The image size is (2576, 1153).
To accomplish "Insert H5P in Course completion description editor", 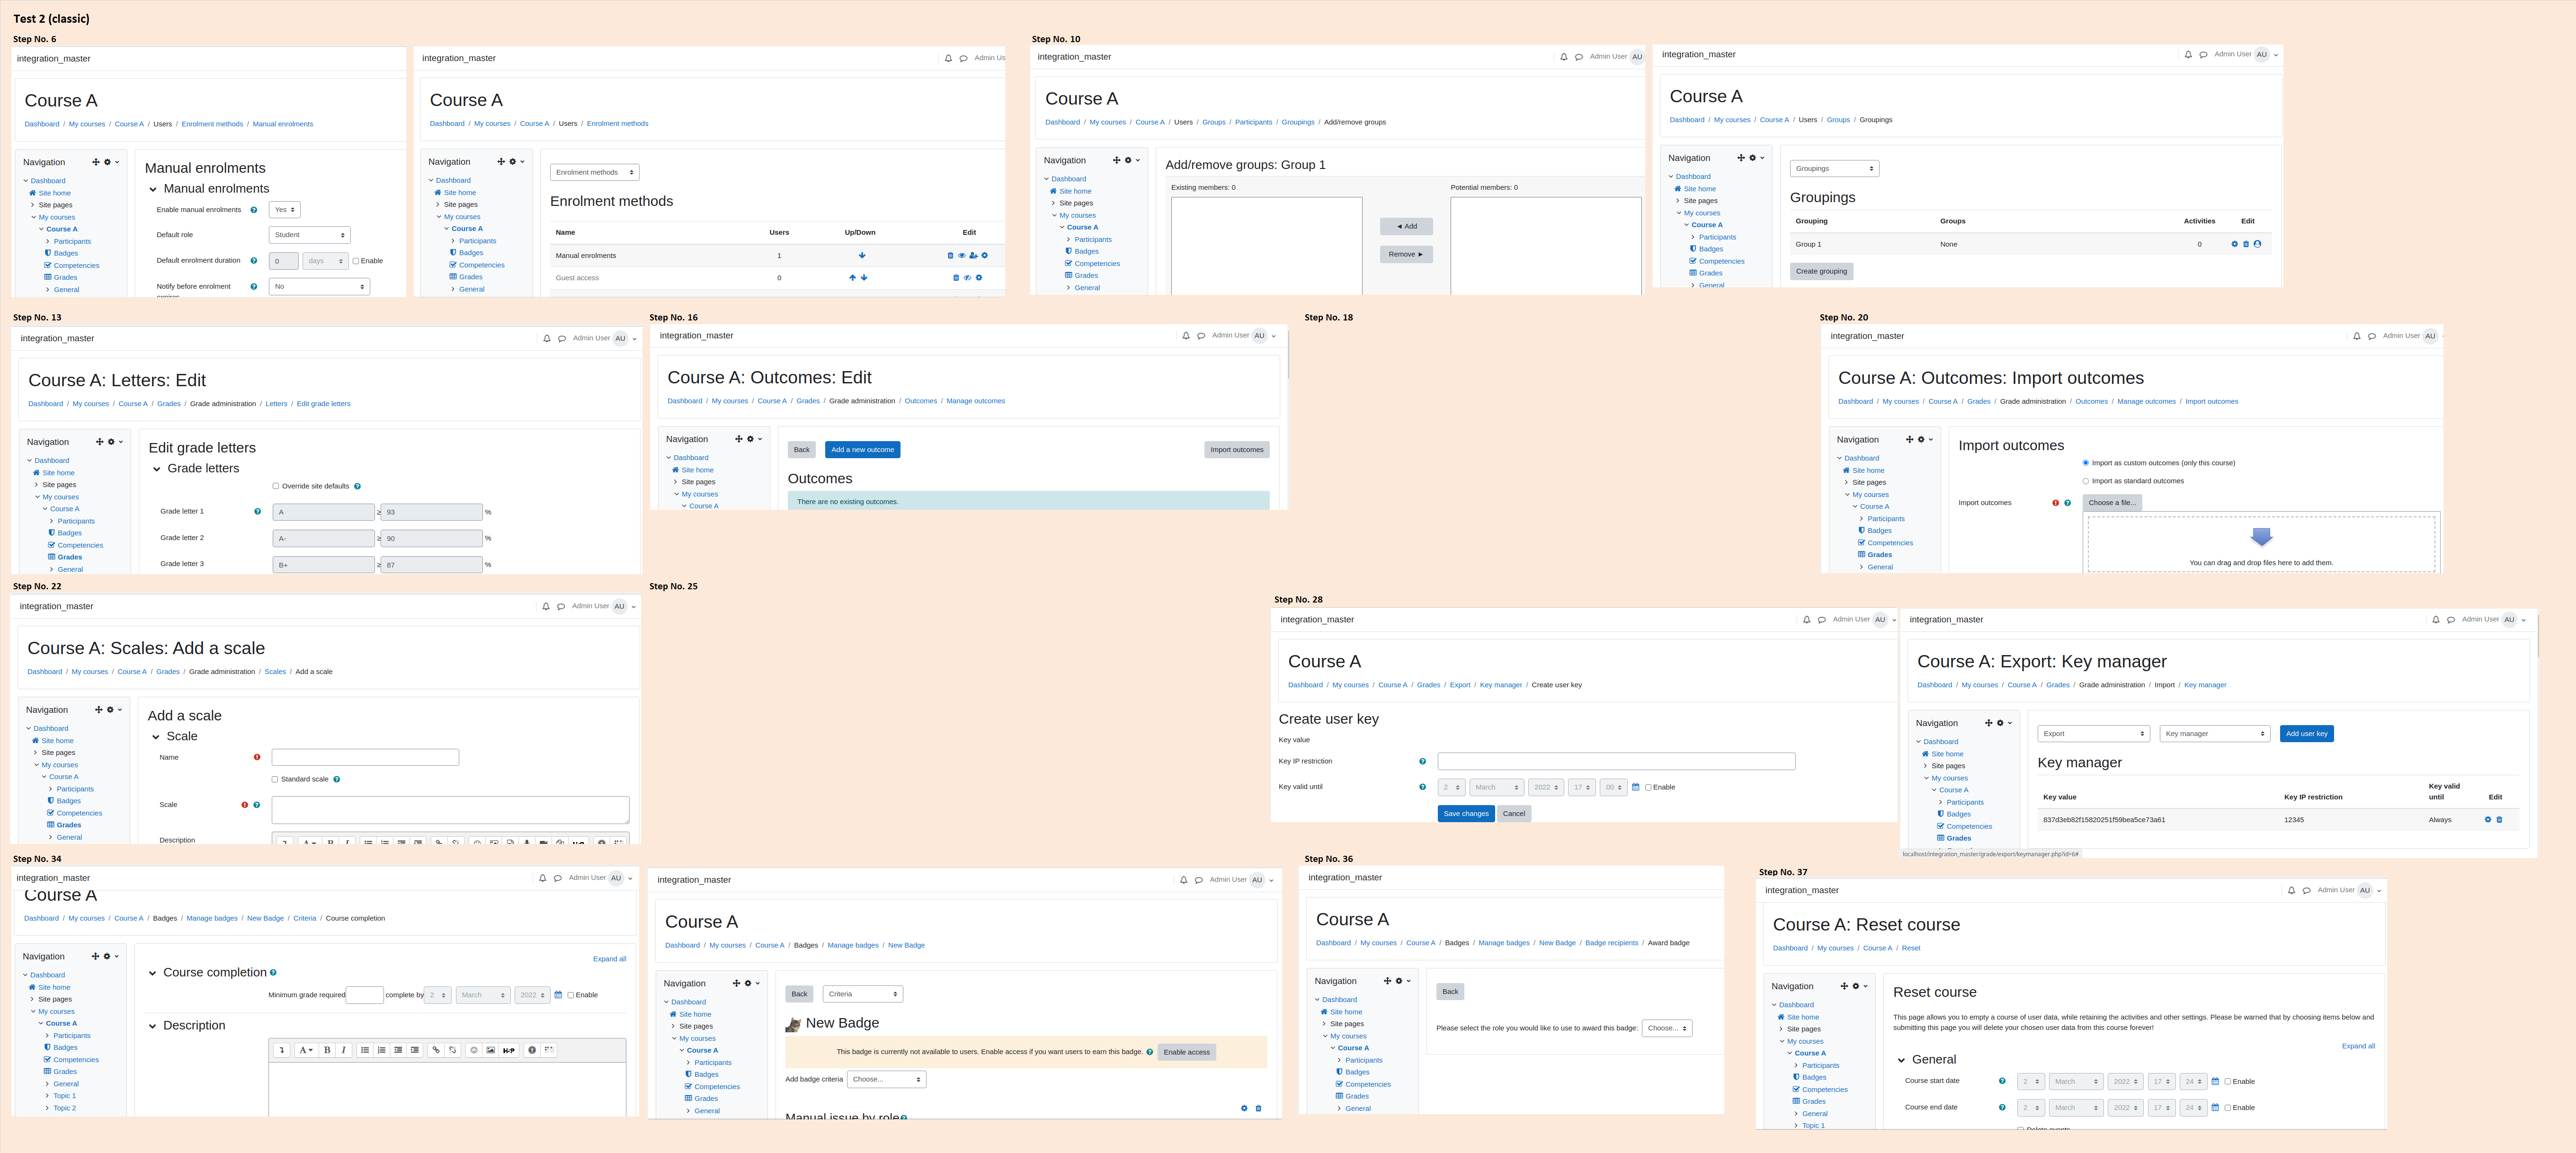I will click(x=509, y=1050).
